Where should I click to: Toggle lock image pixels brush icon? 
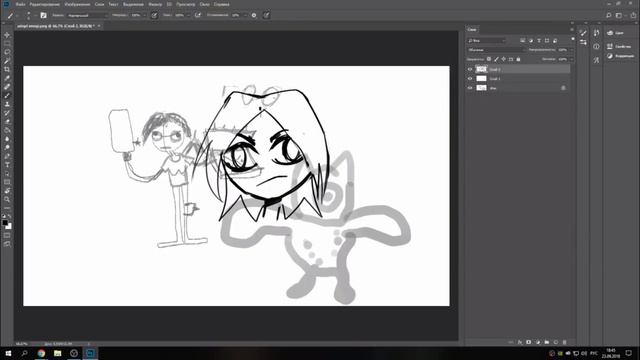pyautogui.click(x=496, y=59)
